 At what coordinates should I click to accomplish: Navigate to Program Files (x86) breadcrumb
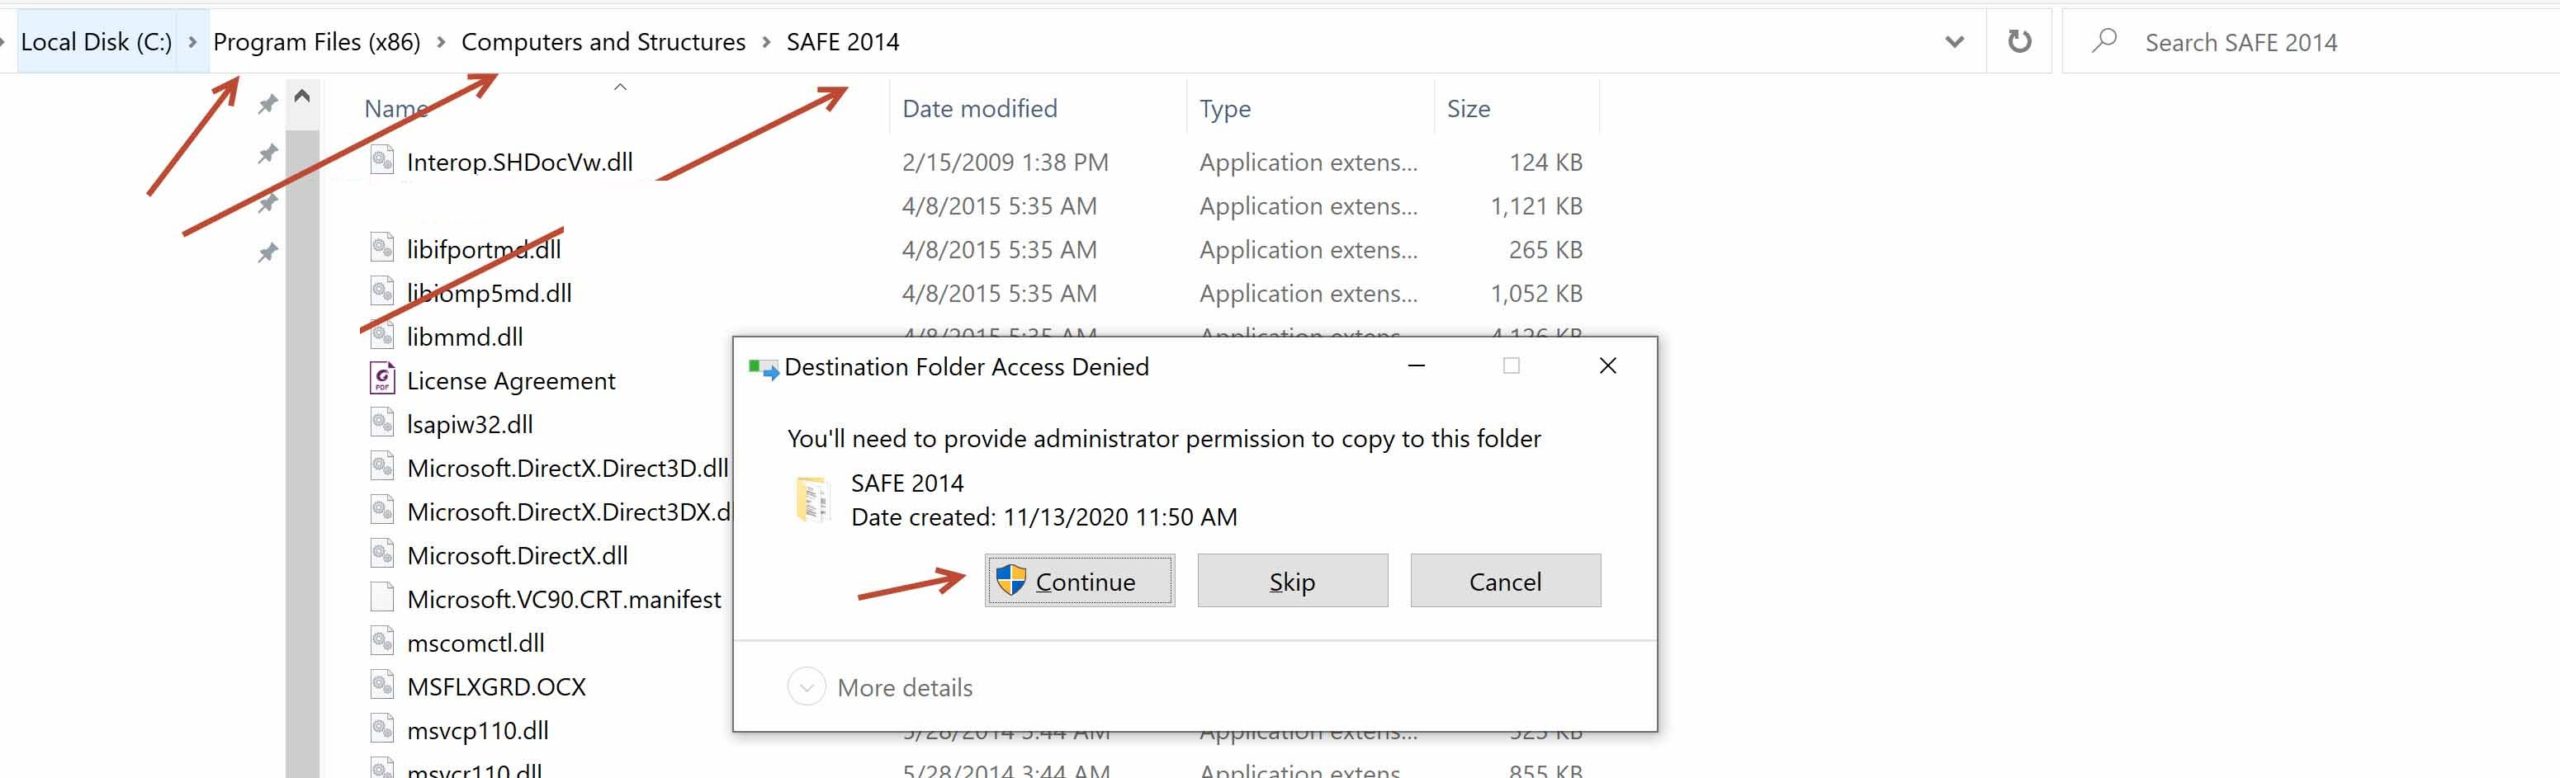coord(316,42)
